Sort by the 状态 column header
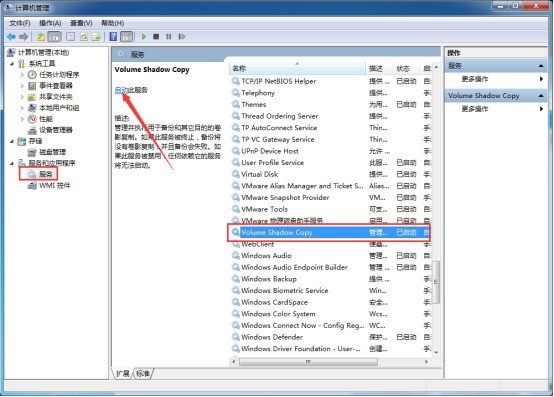This screenshot has width=554, height=397. 406,68
